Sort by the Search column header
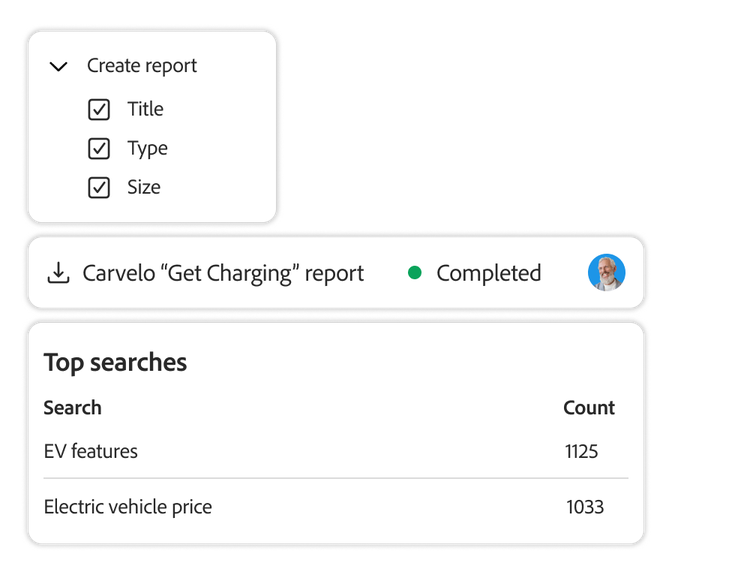The height and width of the screenshot is (563, 750). tap(73, 407)
